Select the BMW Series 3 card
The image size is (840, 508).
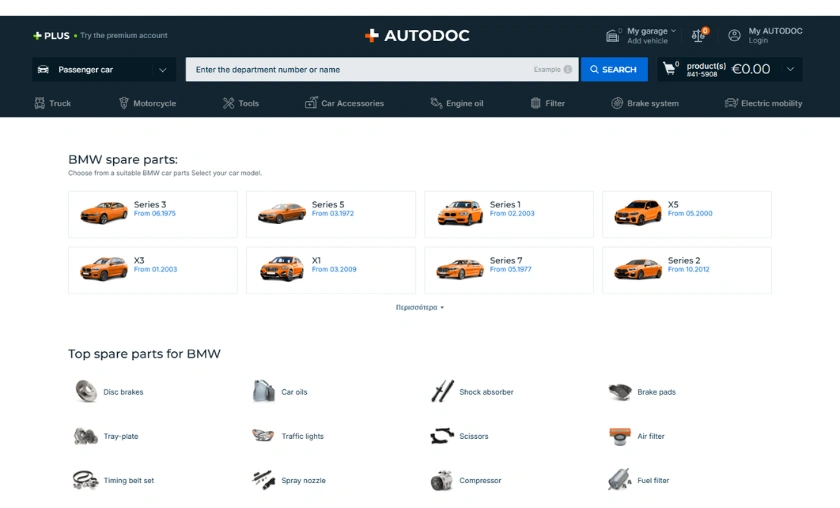[x=153, y=214]
